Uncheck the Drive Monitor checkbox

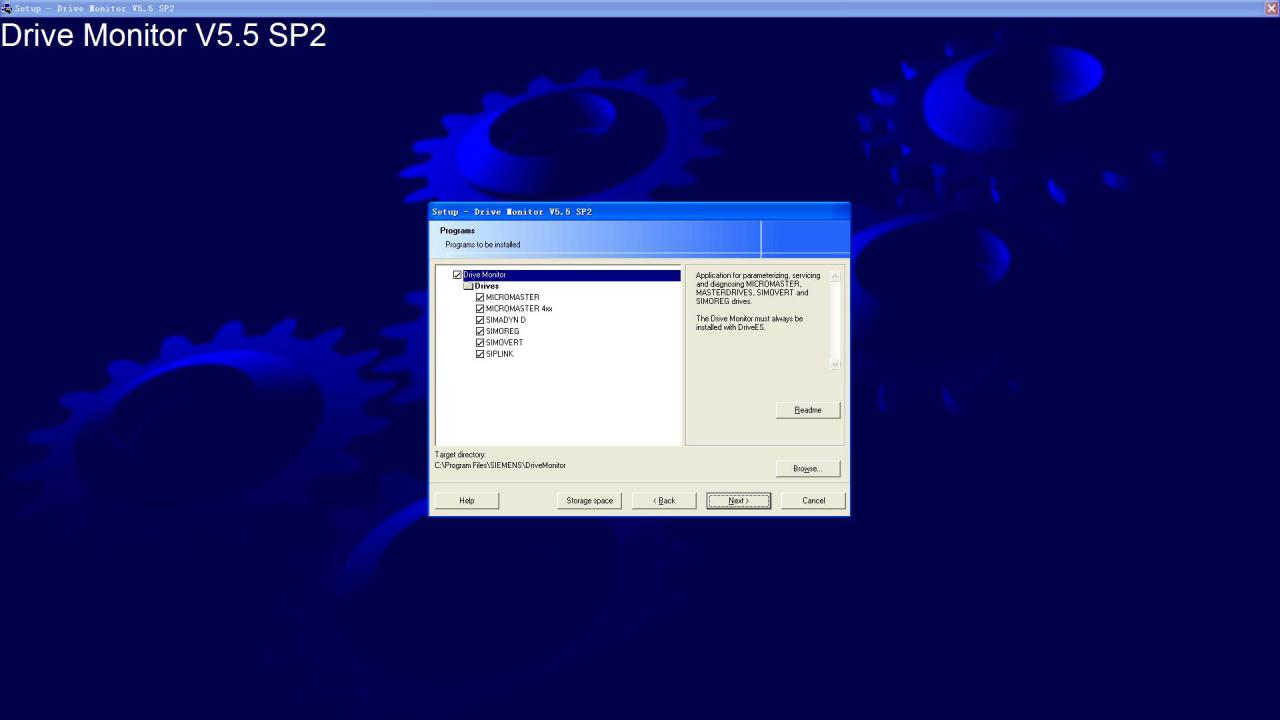tap(457, 275)
